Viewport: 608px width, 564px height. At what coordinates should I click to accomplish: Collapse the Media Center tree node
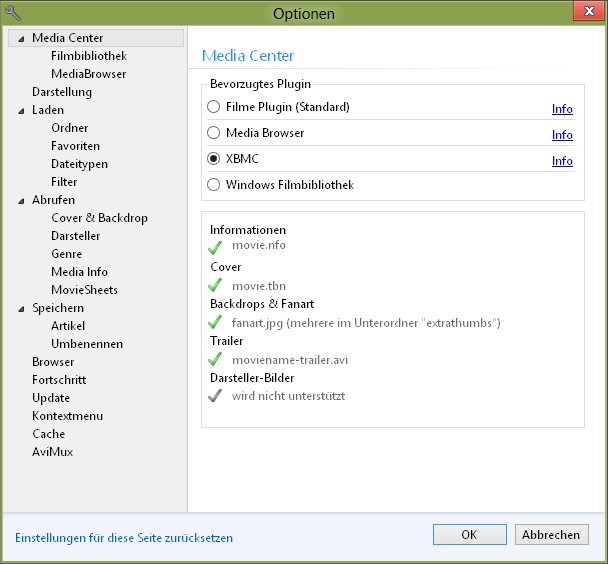click(21, 39)
